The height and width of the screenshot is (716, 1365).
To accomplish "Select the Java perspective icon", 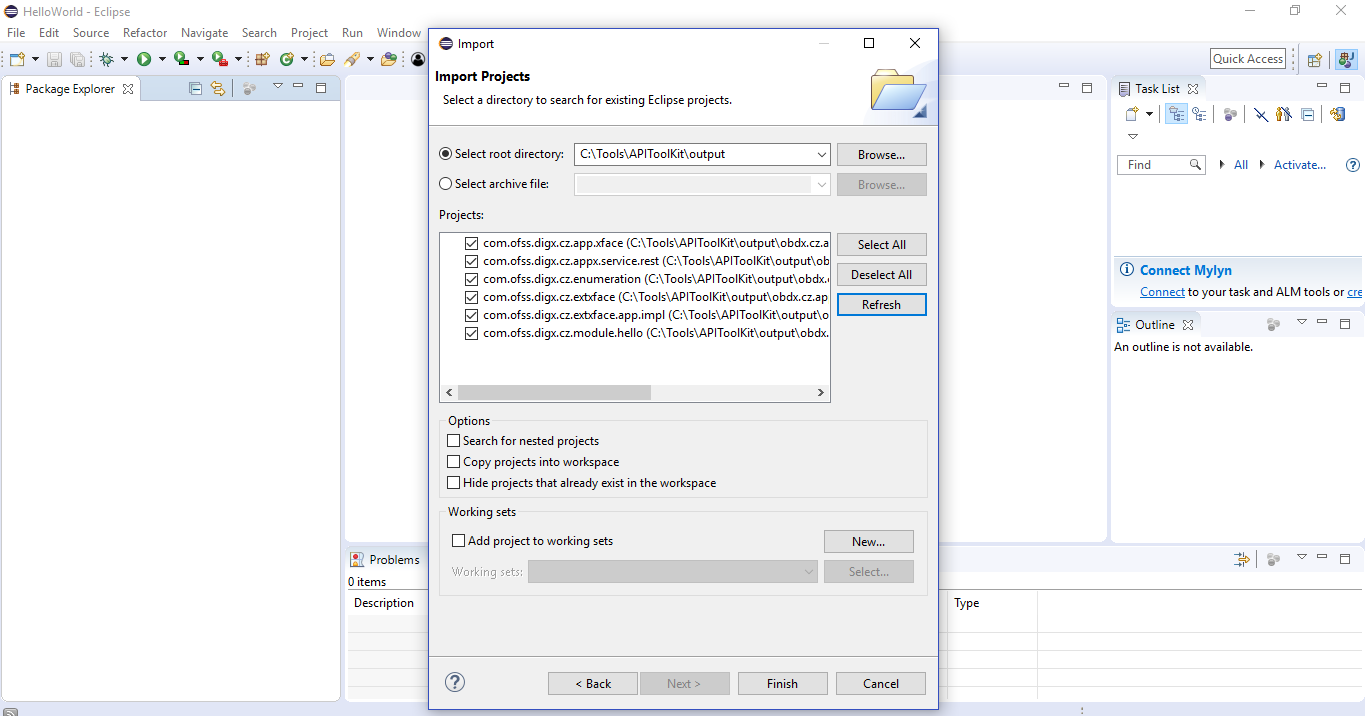I will pos(1344,59).
